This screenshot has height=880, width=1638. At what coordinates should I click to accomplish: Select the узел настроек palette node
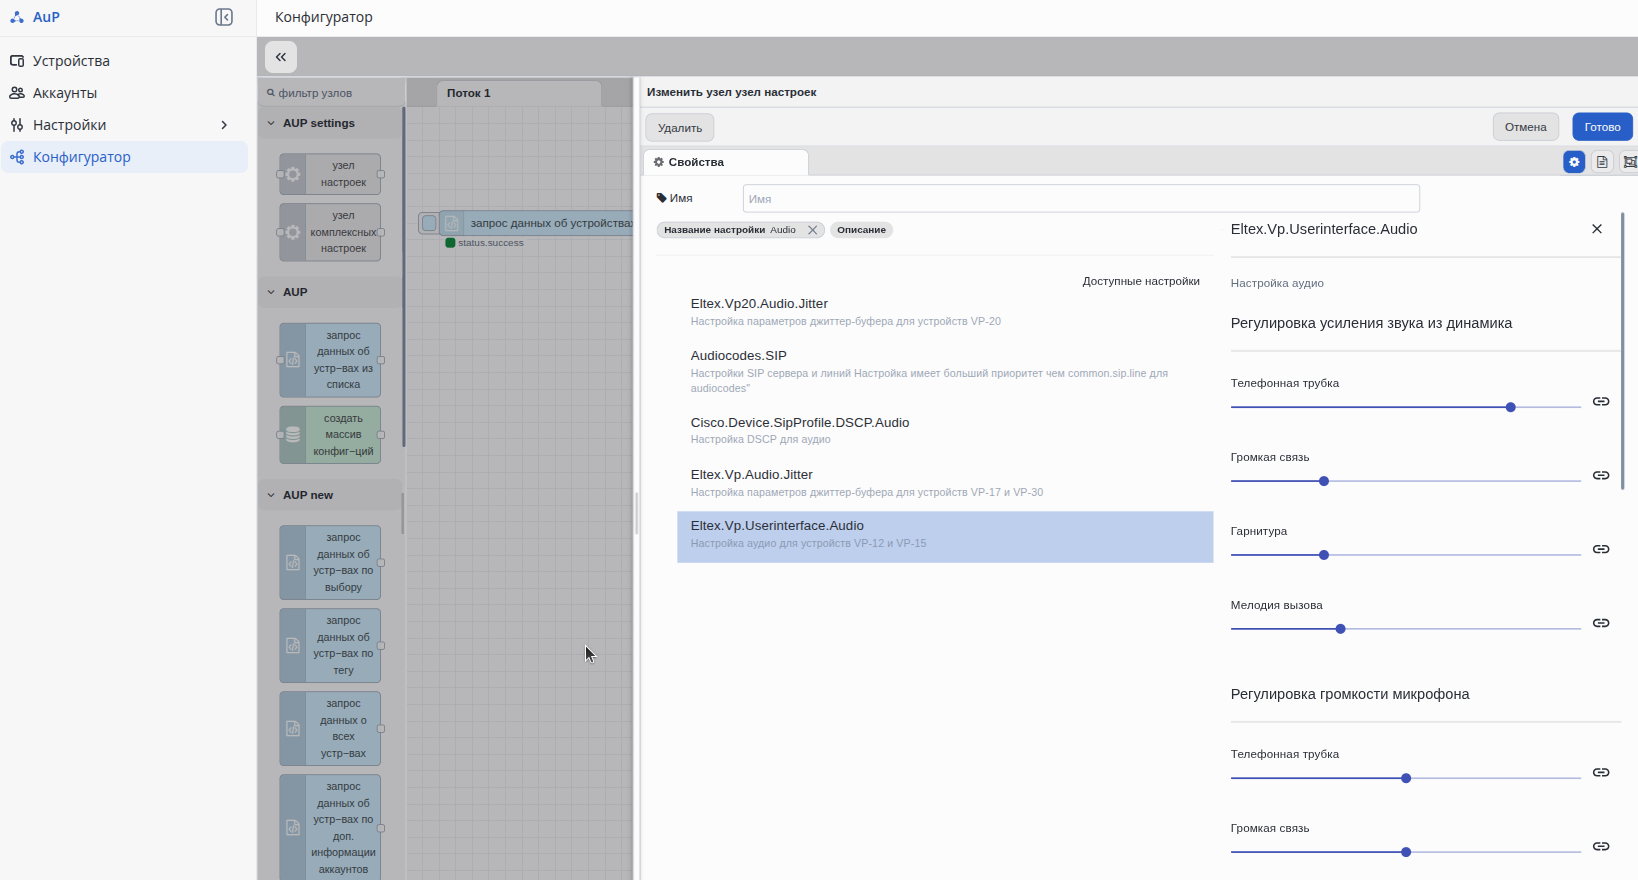tap(330, 174)
